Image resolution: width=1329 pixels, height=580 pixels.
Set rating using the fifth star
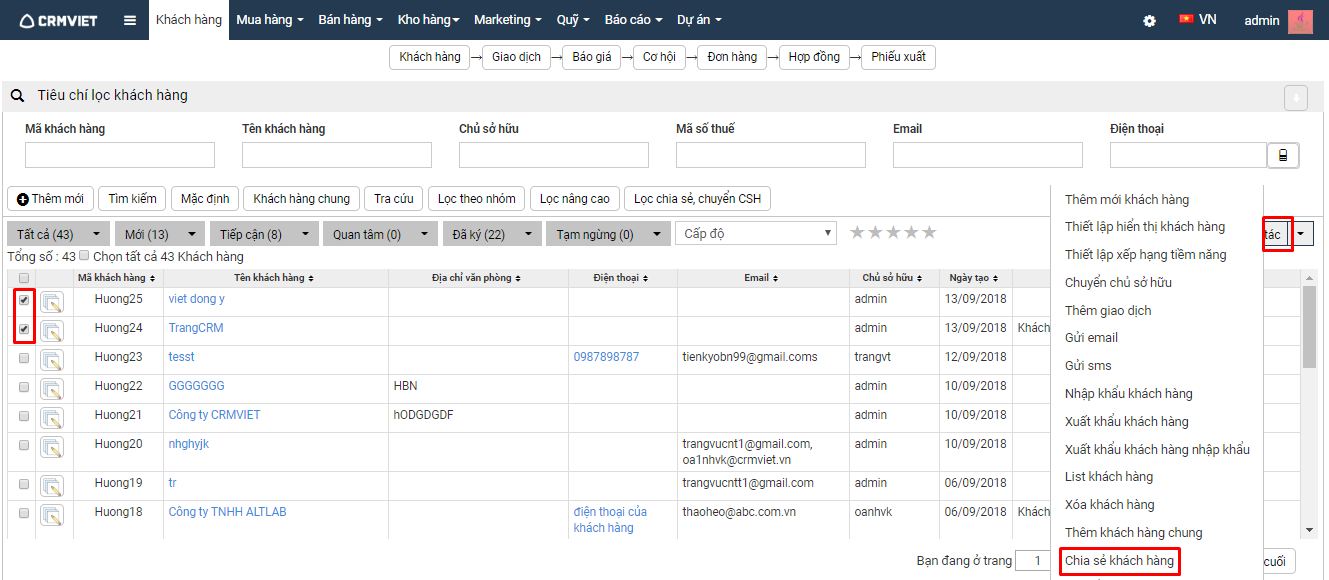[x=929, y=233]
